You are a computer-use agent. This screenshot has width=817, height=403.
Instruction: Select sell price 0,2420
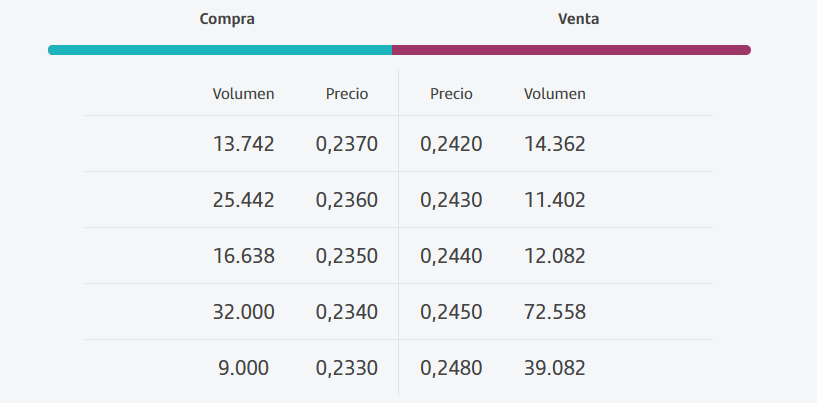click(x=451, y=144)
